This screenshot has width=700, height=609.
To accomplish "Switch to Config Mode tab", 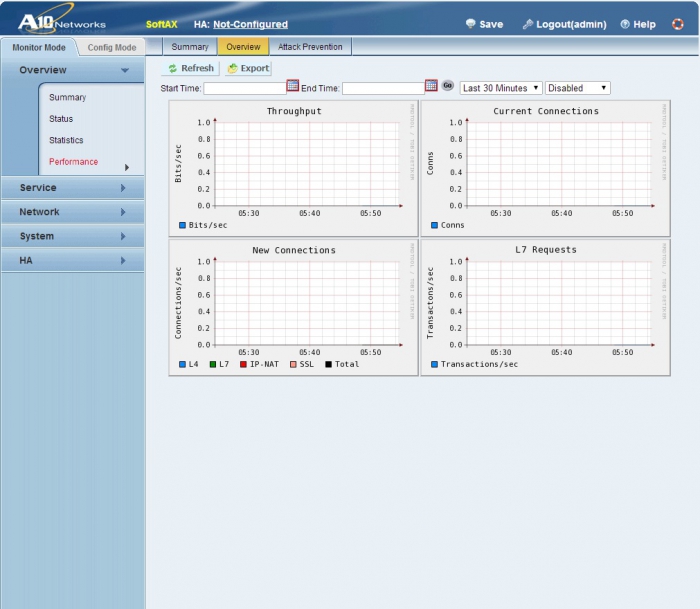I will click(112, 47).
